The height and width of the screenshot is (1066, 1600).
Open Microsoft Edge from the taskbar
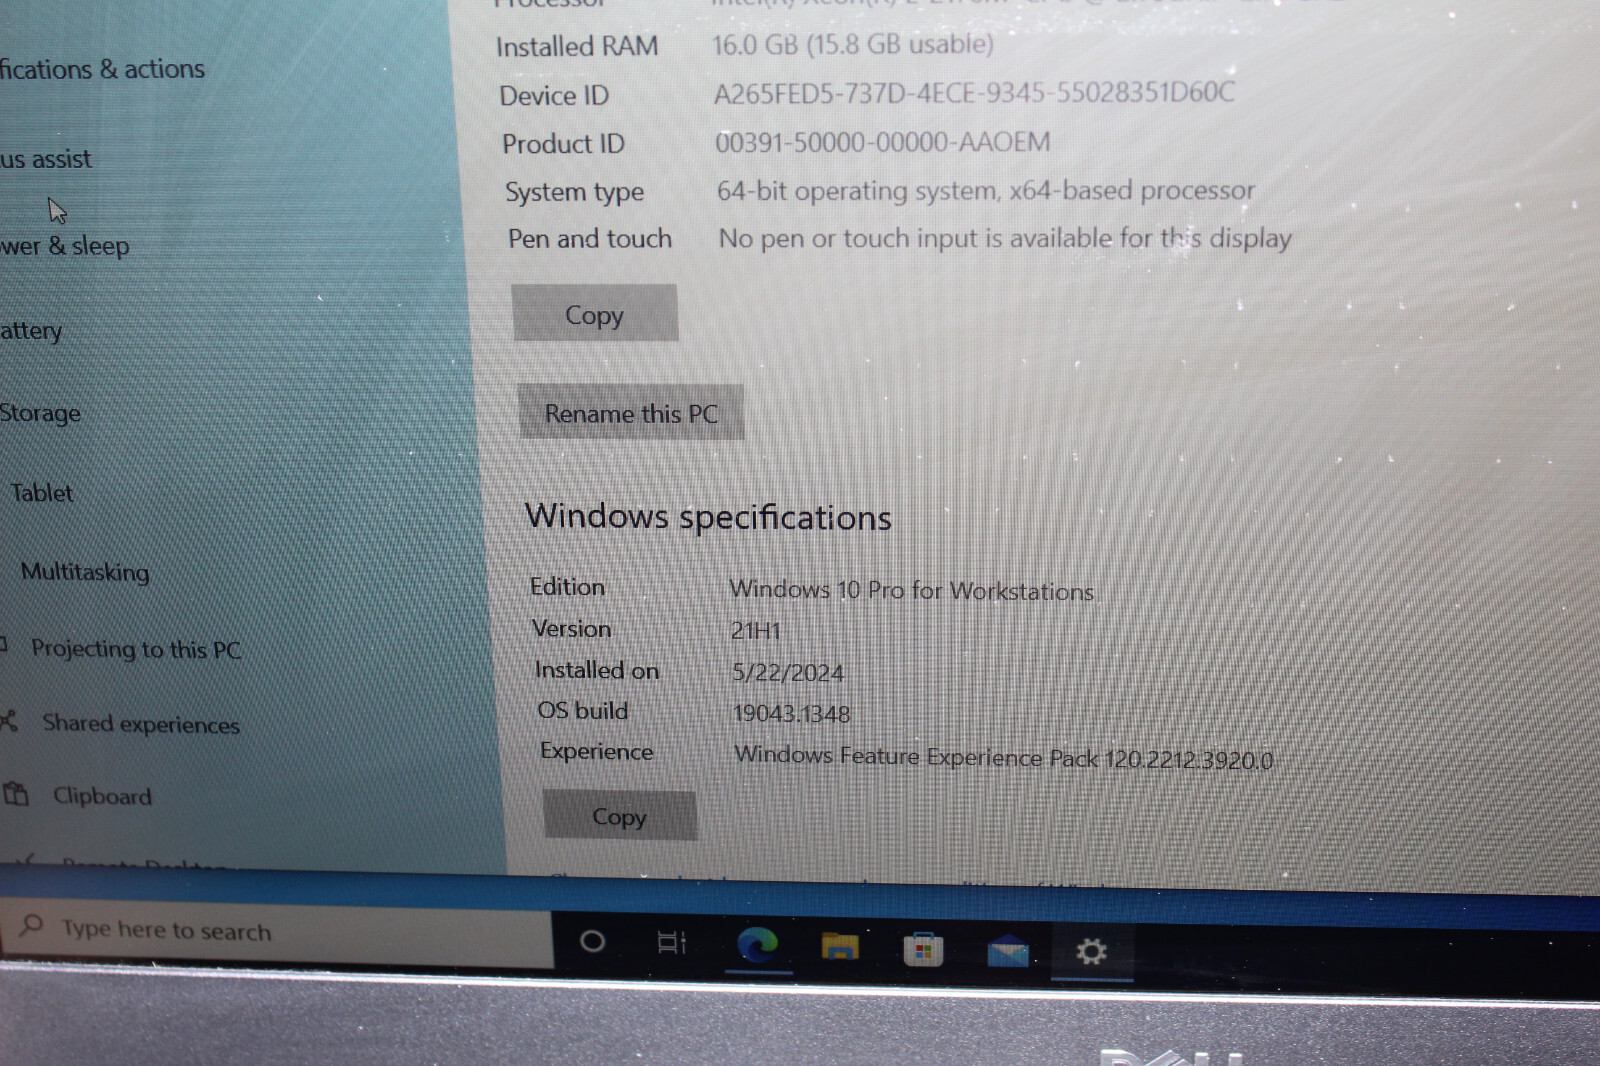(758, 944)
